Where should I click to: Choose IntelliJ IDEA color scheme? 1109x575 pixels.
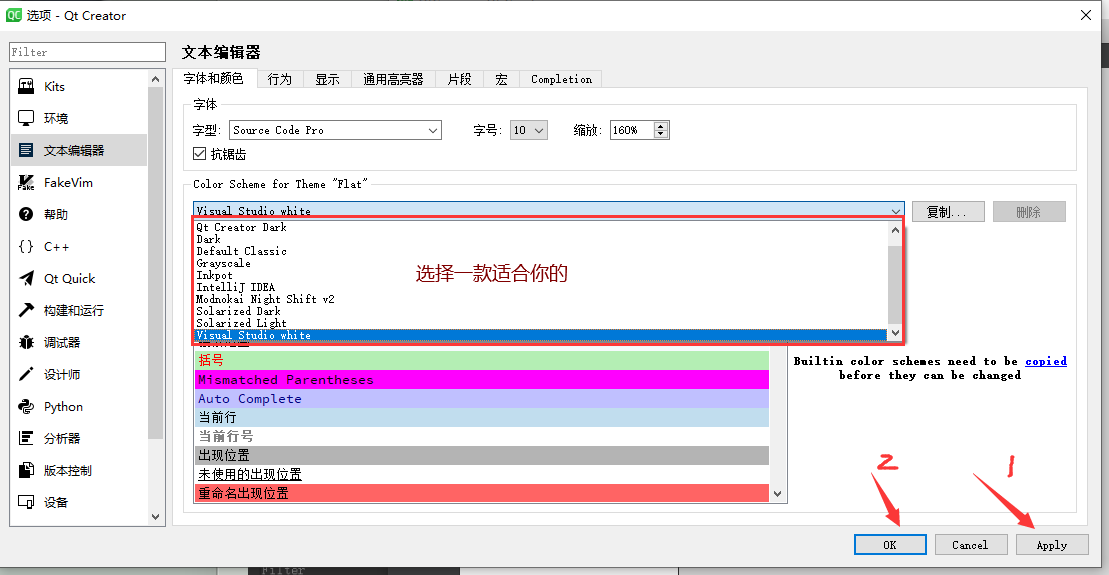pyautogui.click(x=541, y=287)
